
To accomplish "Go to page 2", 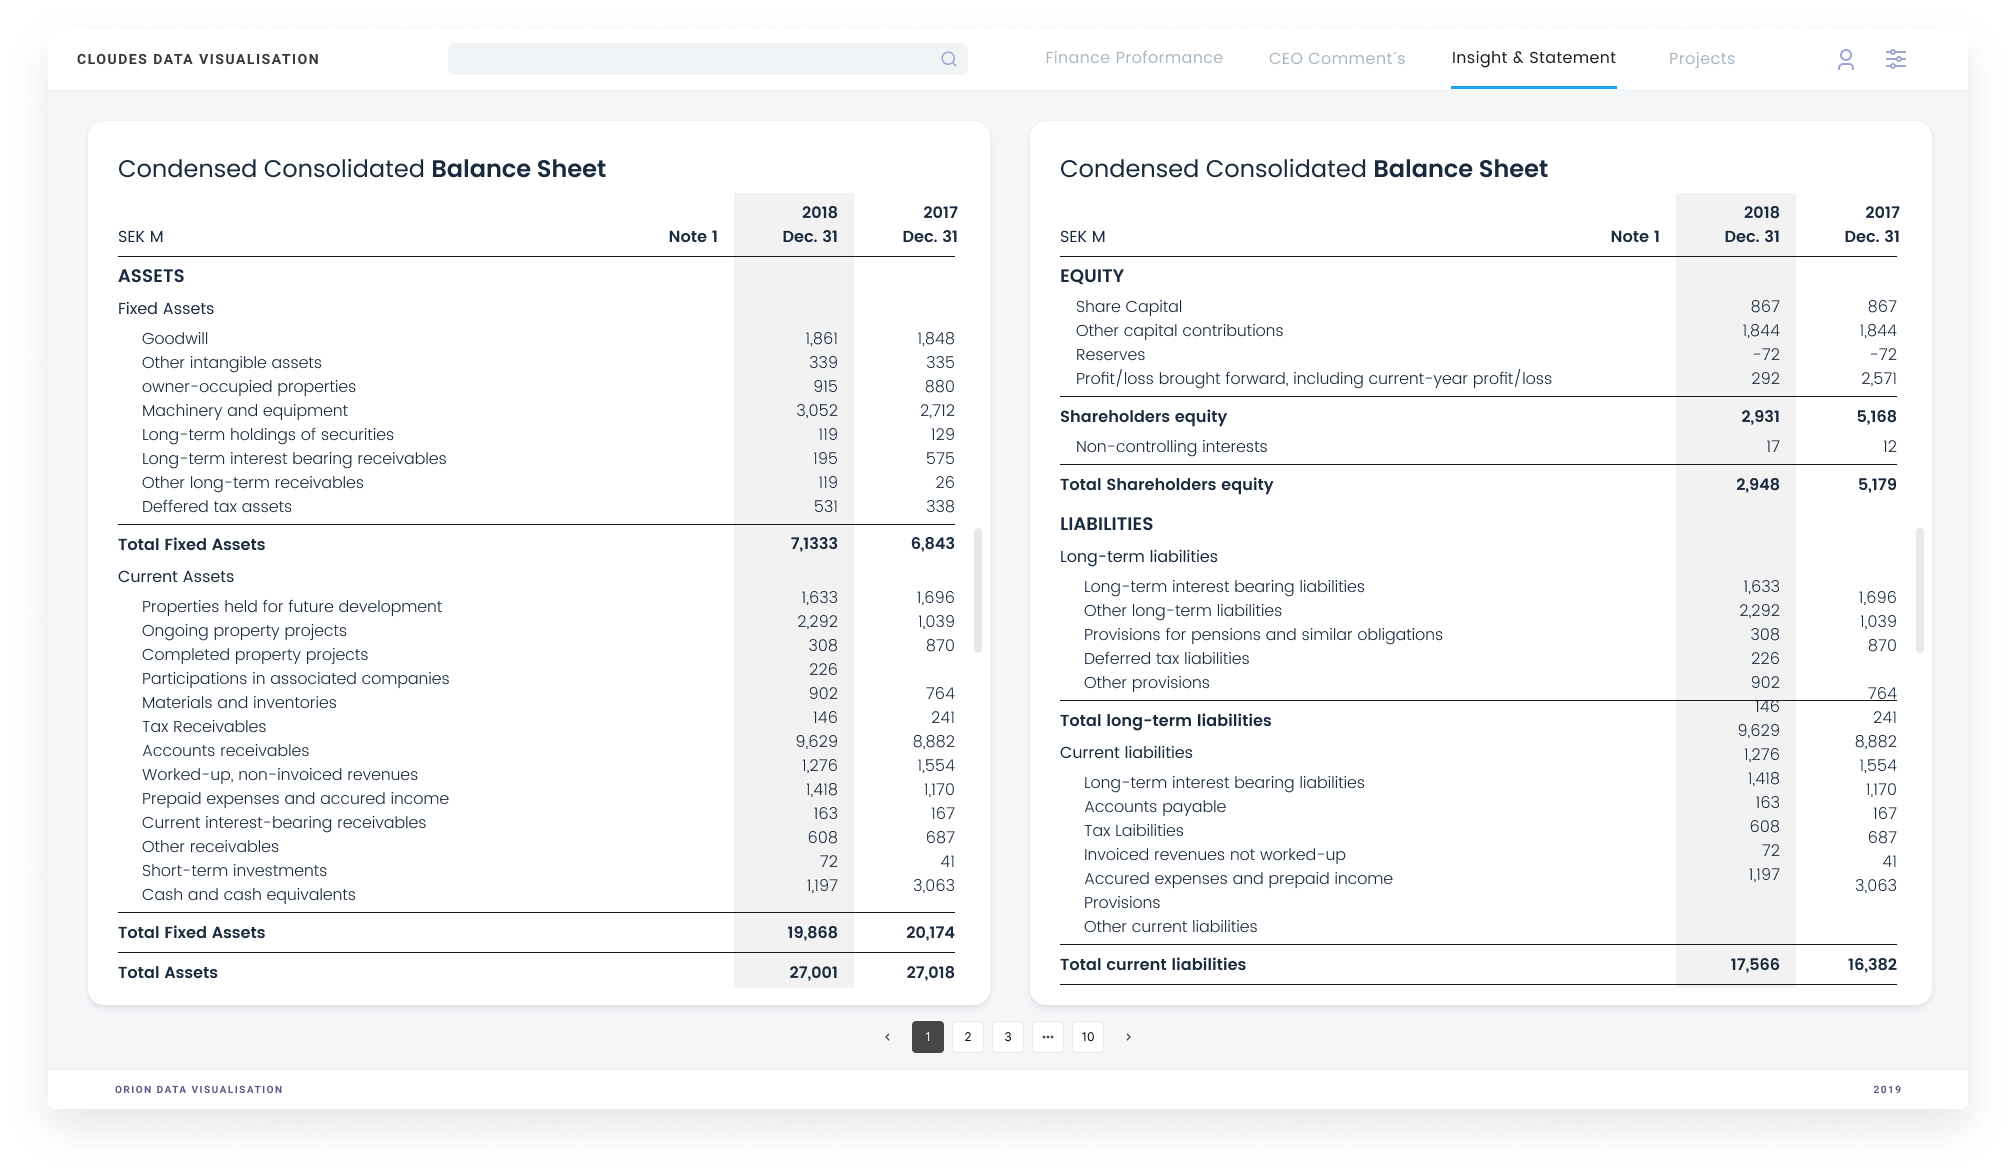I will pos(967,1037).
